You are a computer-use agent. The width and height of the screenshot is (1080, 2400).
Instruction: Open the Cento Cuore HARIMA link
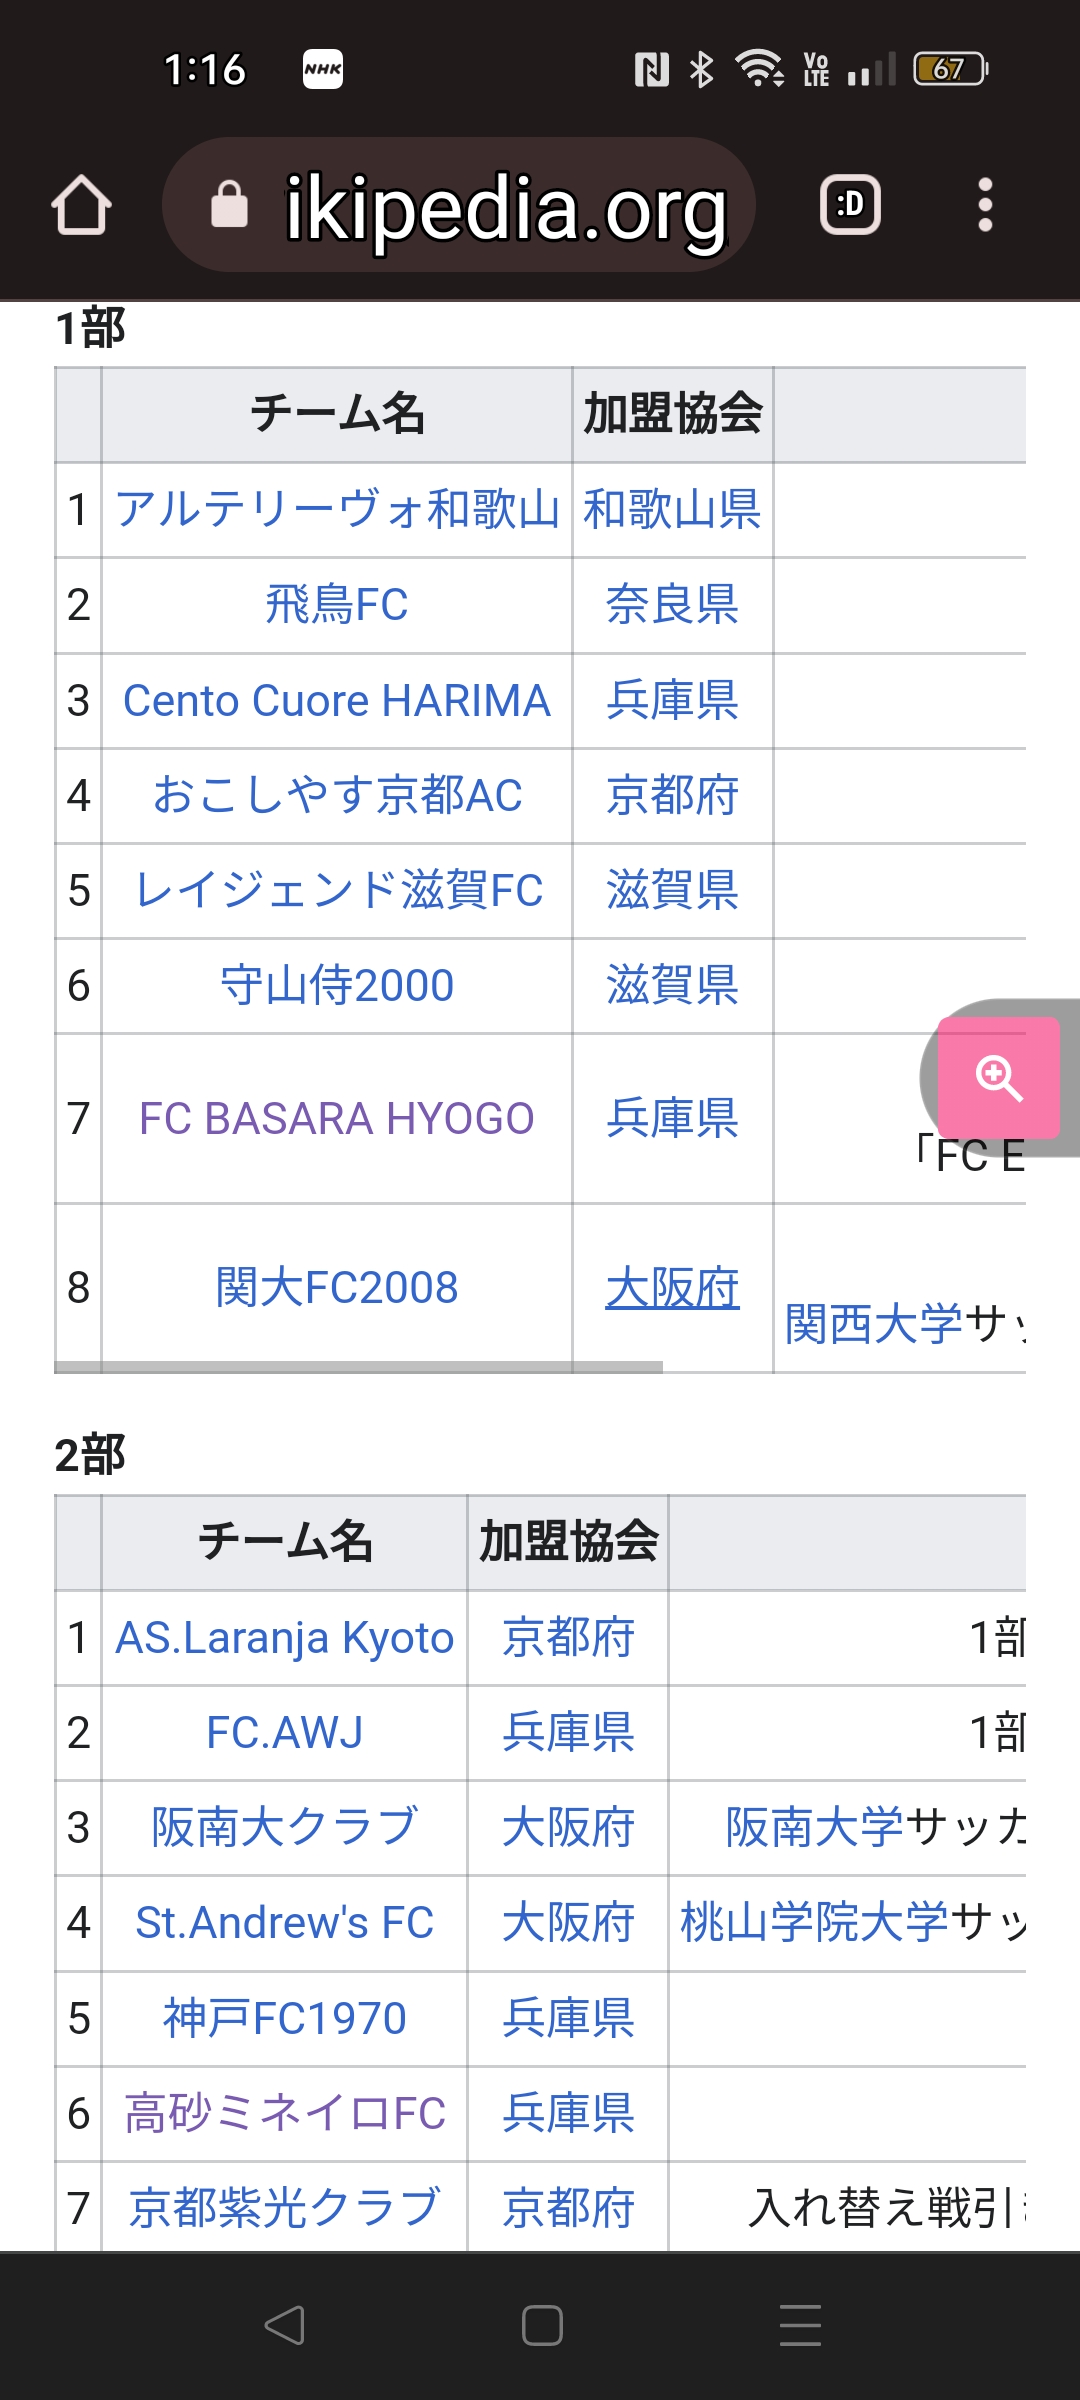point(337,700)
